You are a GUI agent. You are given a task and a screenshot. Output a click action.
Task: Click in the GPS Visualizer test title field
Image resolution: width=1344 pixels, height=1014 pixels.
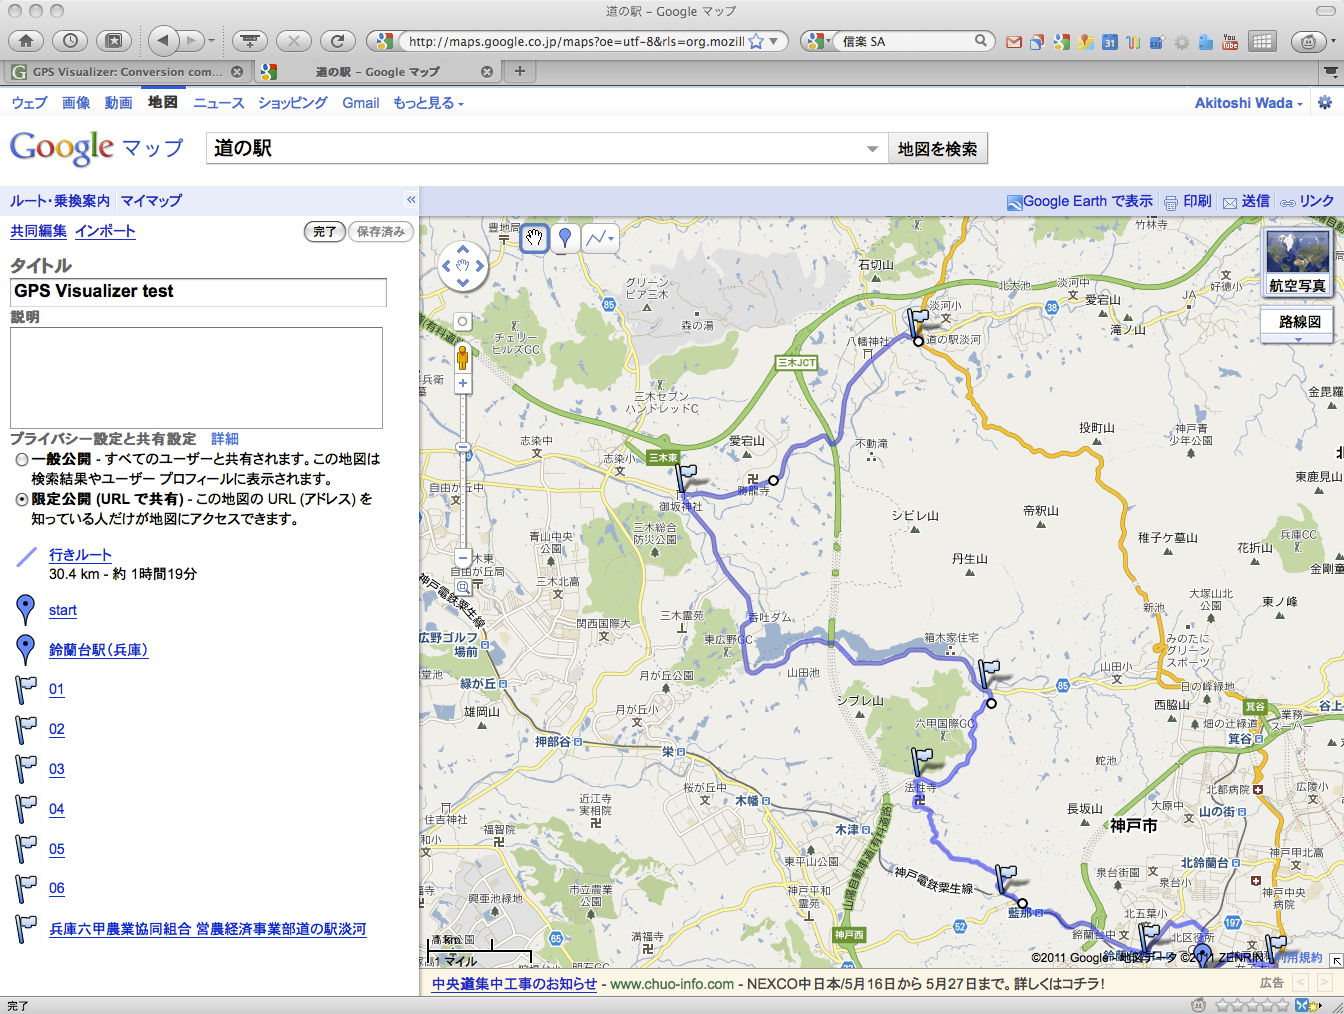point(198,291)
